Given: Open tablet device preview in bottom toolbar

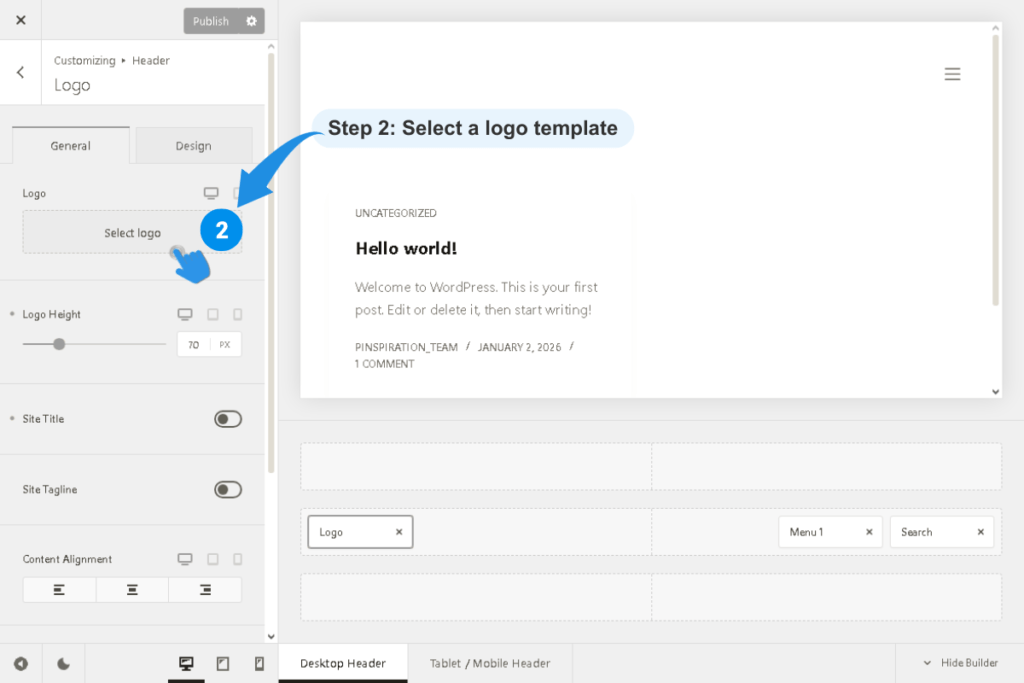Looking at the screenshot, I should (x=222, y=662).
